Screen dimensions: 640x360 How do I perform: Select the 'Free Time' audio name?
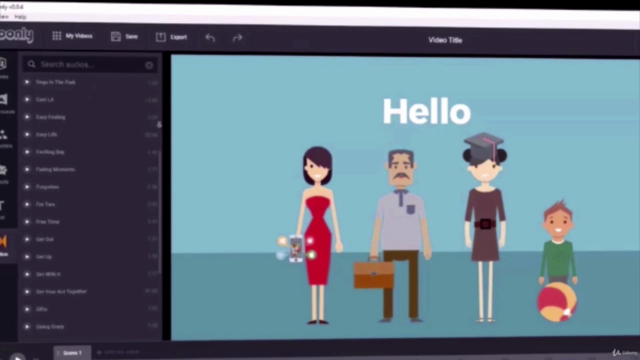click(x=48, y=222)
